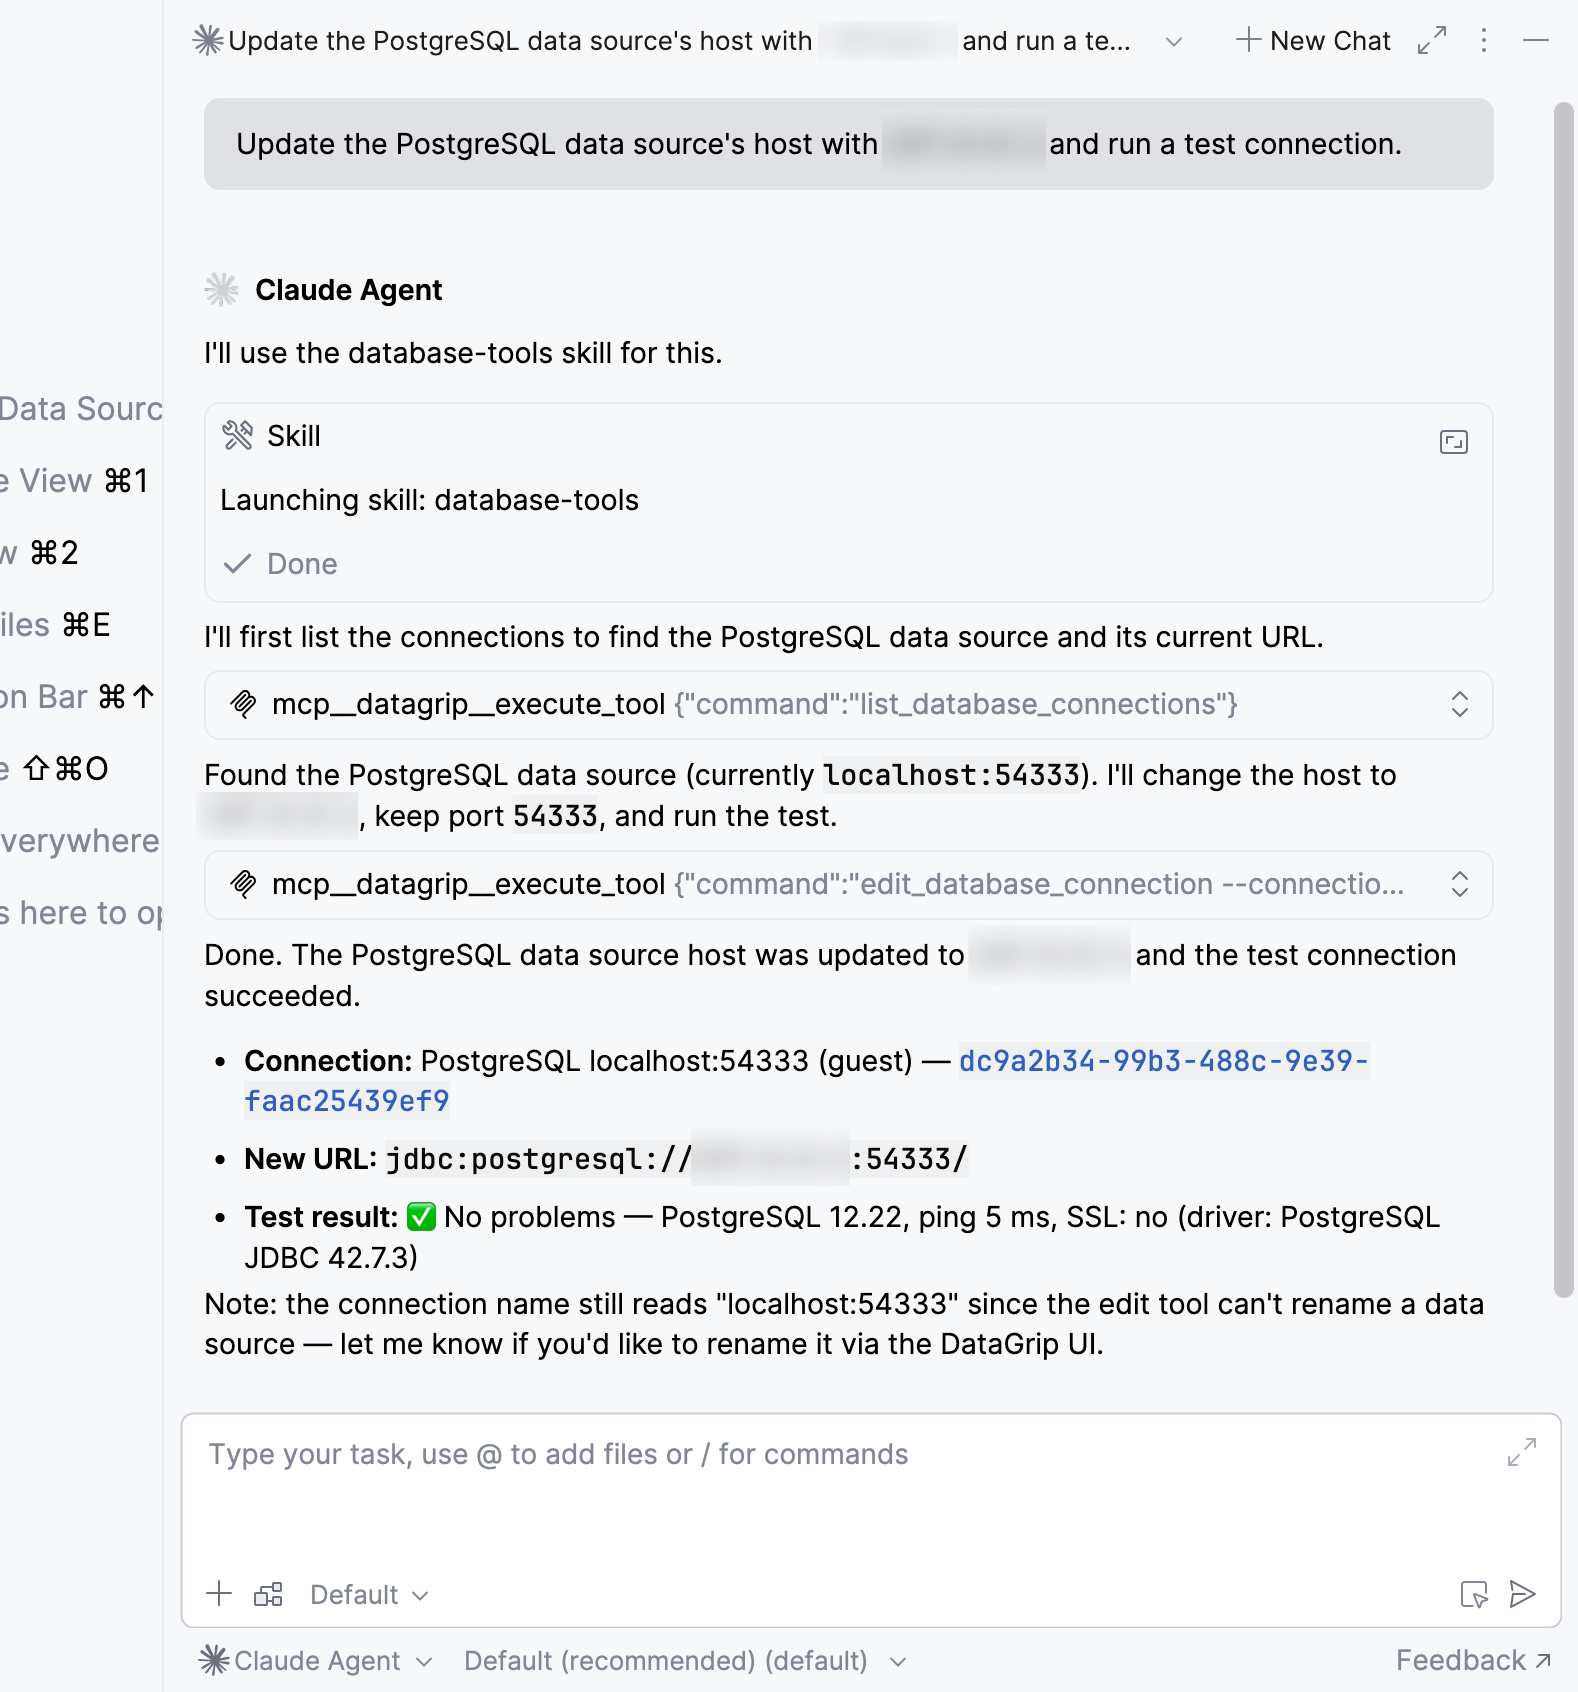Expand the prompt input editor
The image size is (1578, 1692).
point(1522,1452)
